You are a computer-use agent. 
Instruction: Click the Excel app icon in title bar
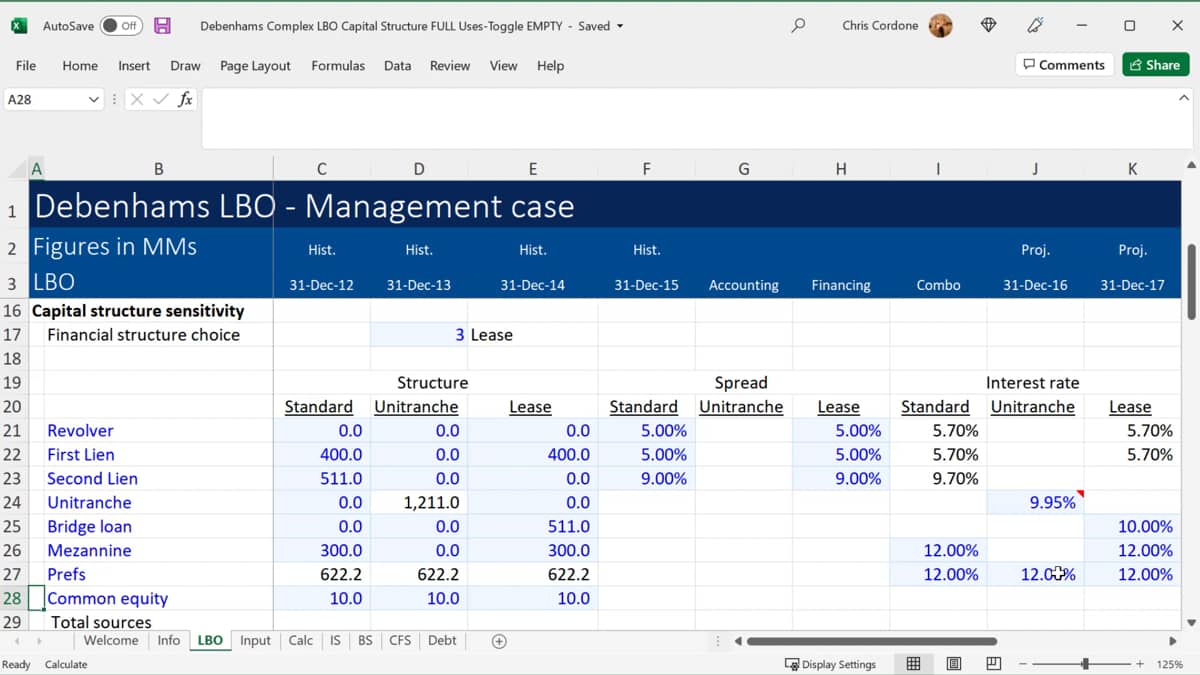[19, 26]
